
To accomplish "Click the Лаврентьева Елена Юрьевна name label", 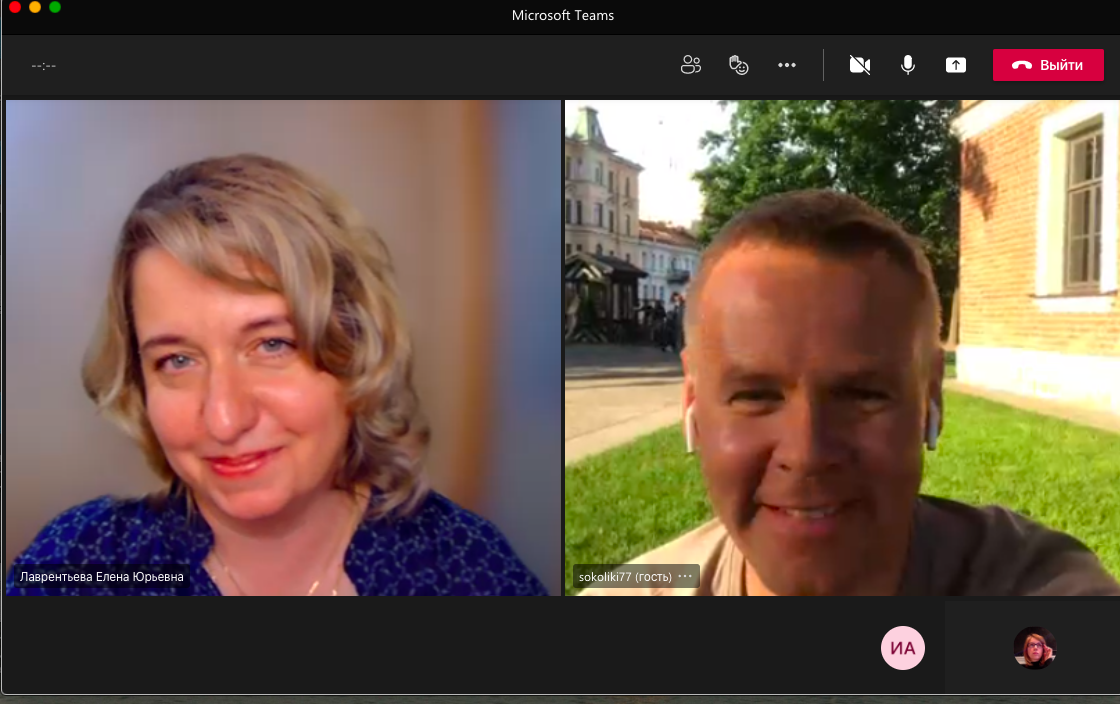I will 102,577.
